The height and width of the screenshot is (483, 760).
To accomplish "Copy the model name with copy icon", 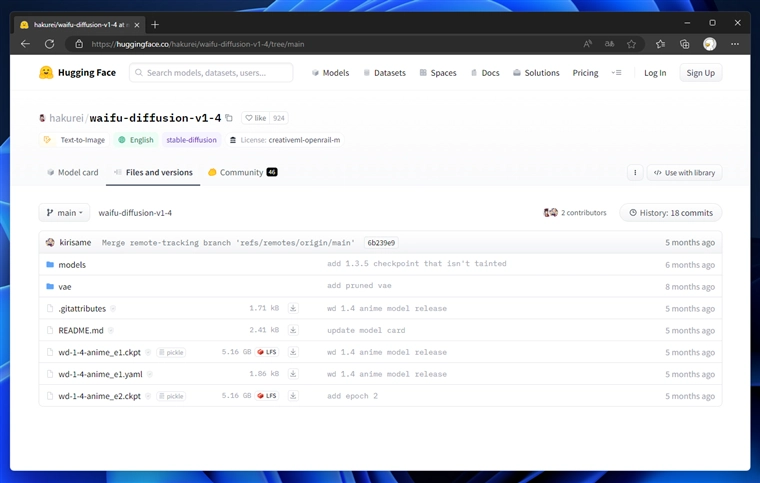I will (x=229, y=118).
